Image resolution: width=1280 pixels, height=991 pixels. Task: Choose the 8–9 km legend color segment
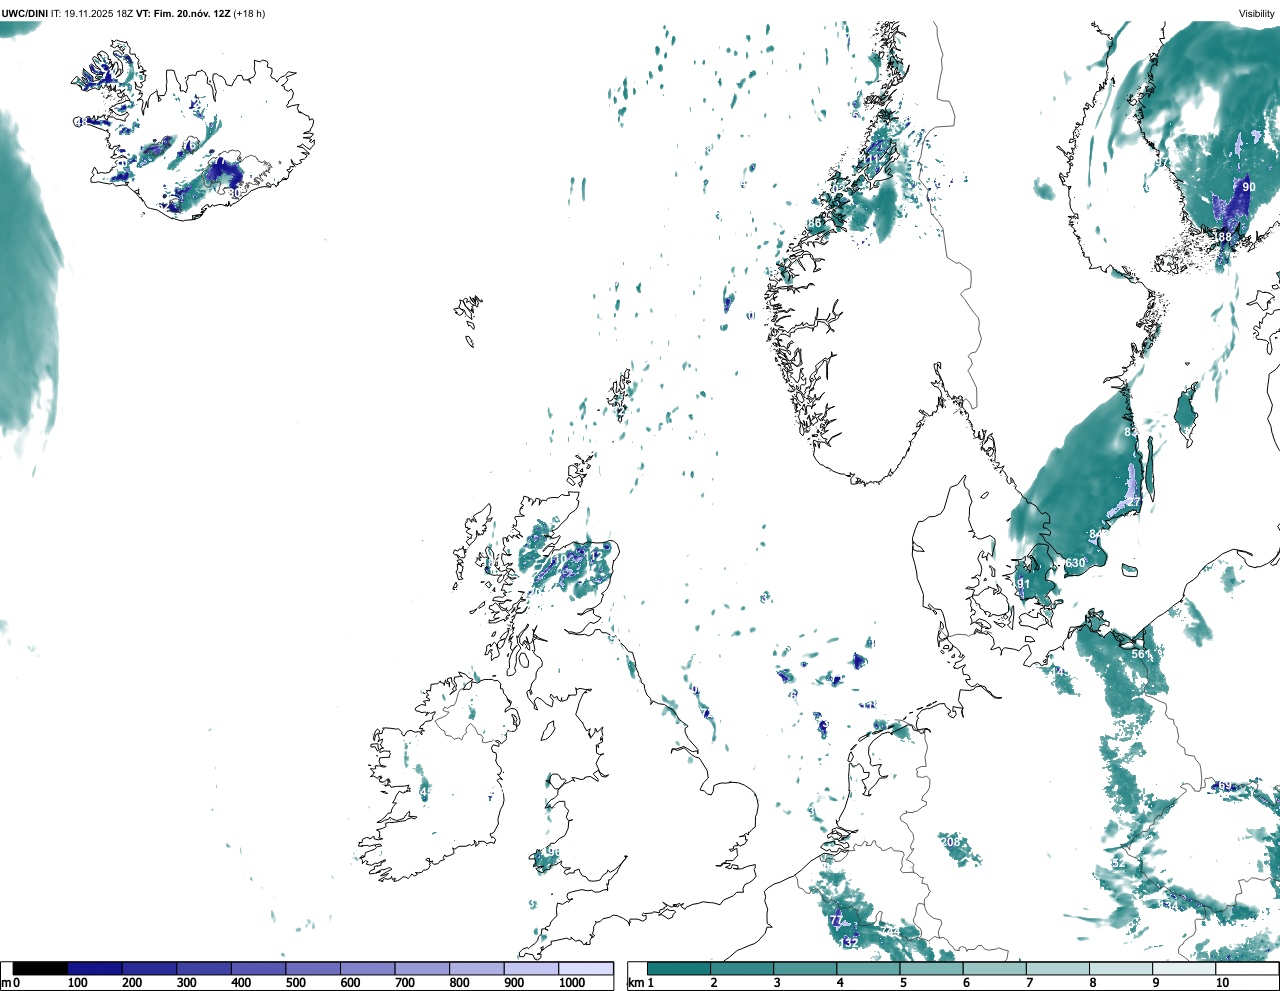[x=1120, y=968]
